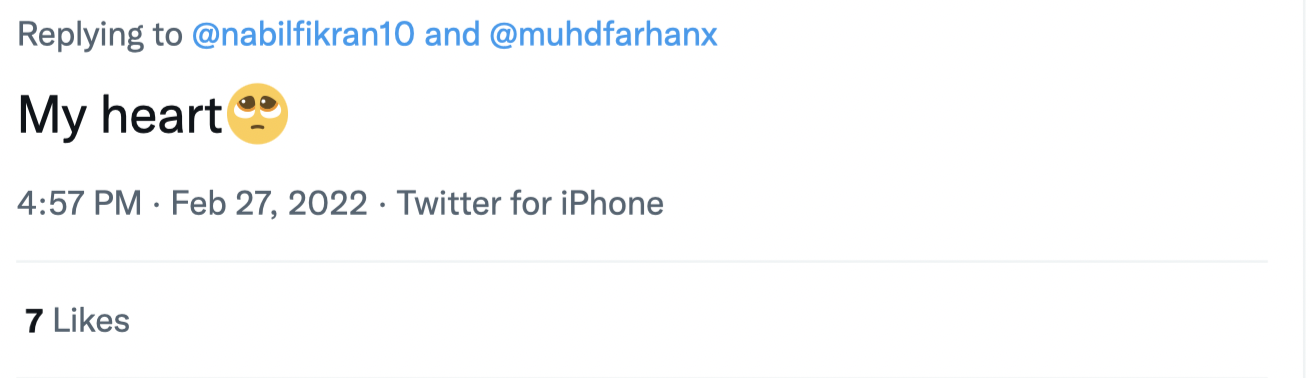
Task: Click the word "heart" in the tweet
Action: pos(161,117)
